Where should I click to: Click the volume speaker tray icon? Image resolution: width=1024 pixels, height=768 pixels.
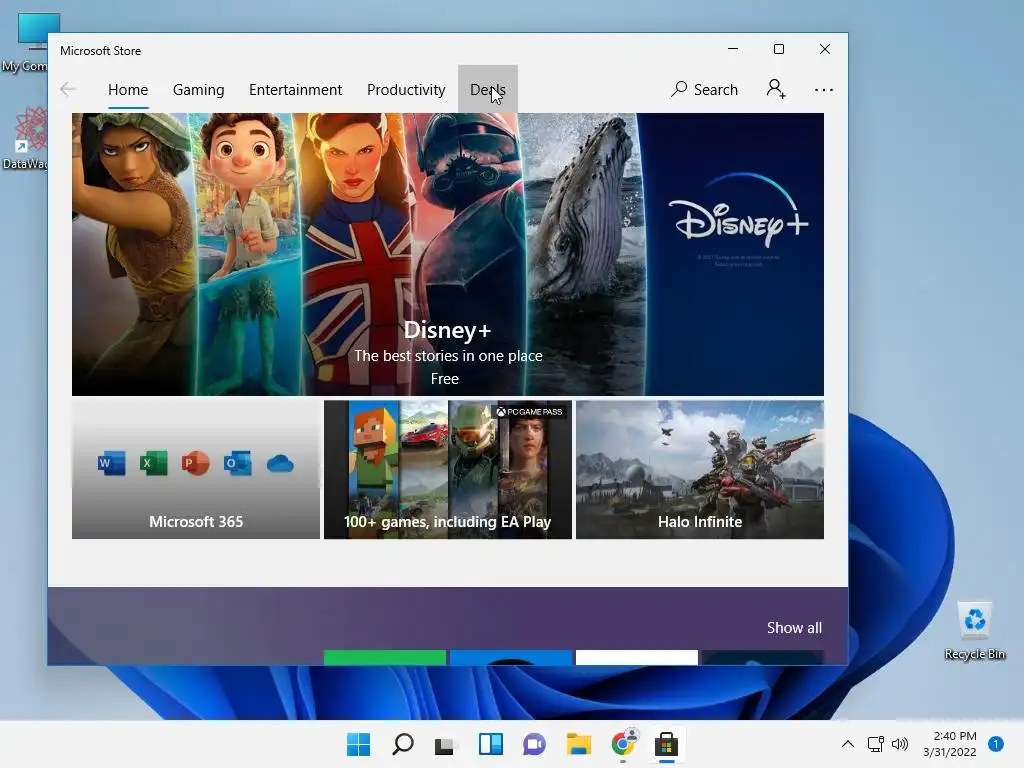(900, 744)
